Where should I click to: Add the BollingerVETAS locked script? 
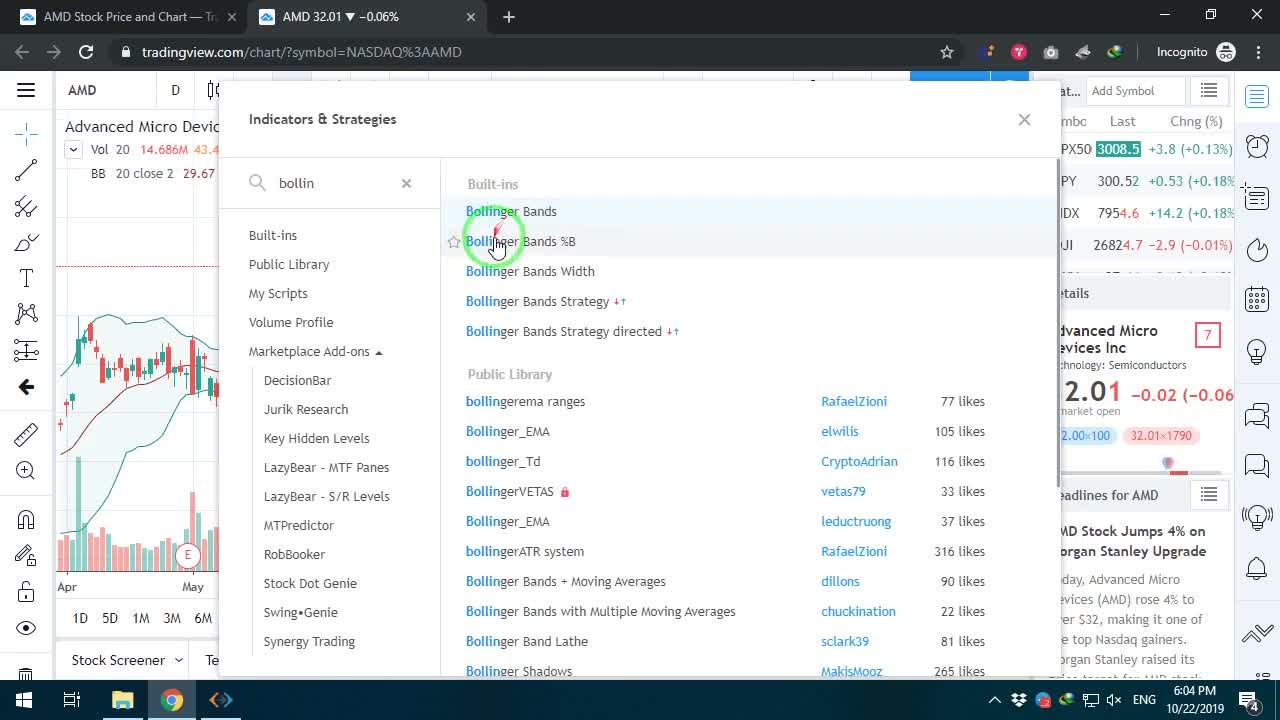510,491
